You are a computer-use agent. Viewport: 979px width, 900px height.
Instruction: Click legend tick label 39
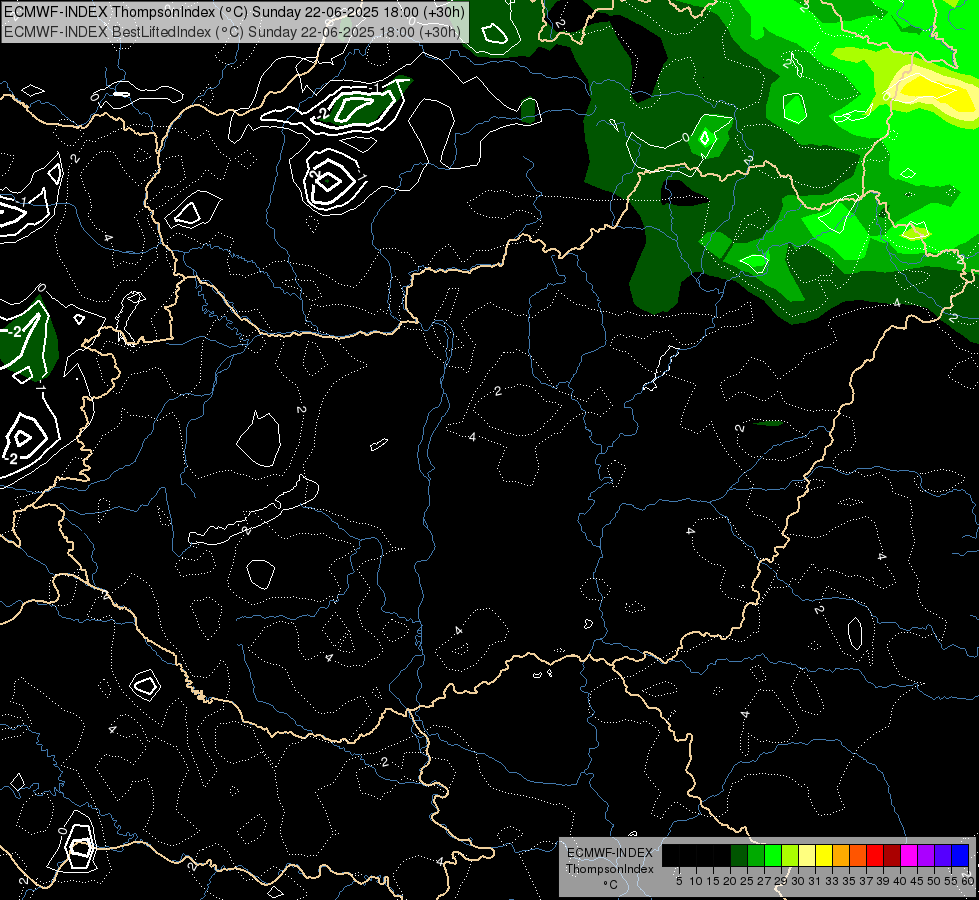coord(883,881)
